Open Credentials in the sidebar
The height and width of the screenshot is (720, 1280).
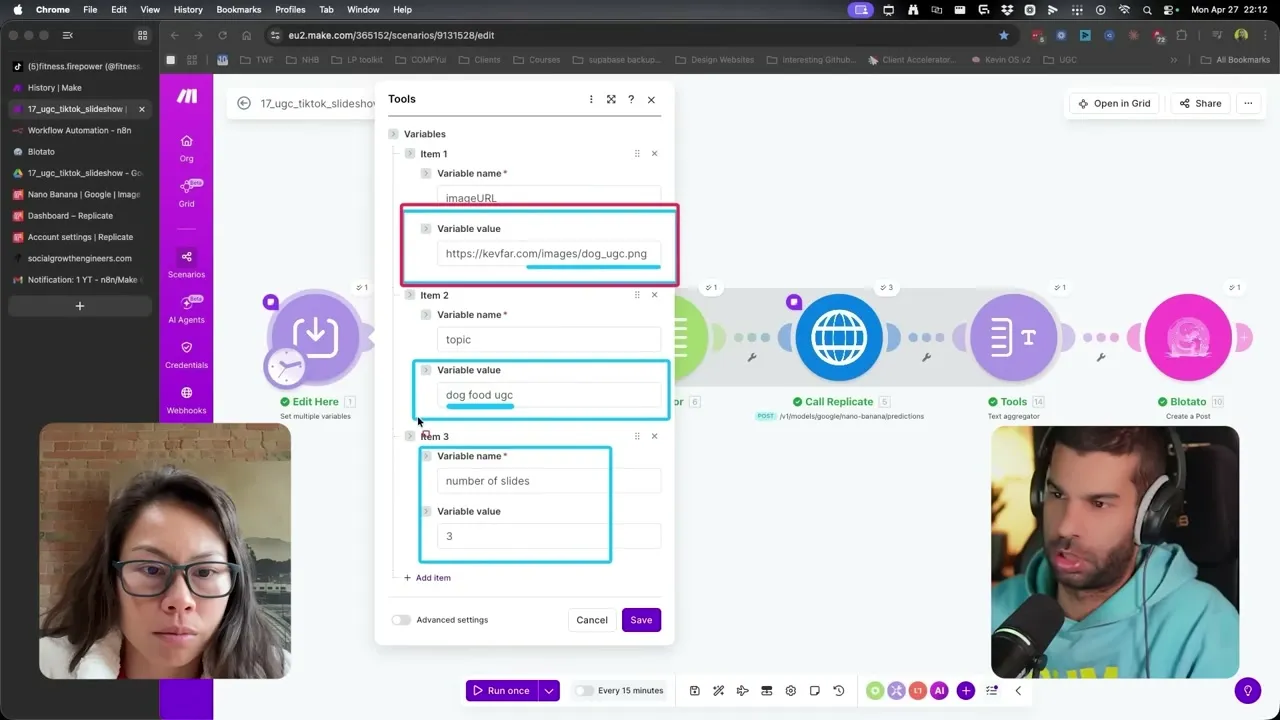coord(186,354)
